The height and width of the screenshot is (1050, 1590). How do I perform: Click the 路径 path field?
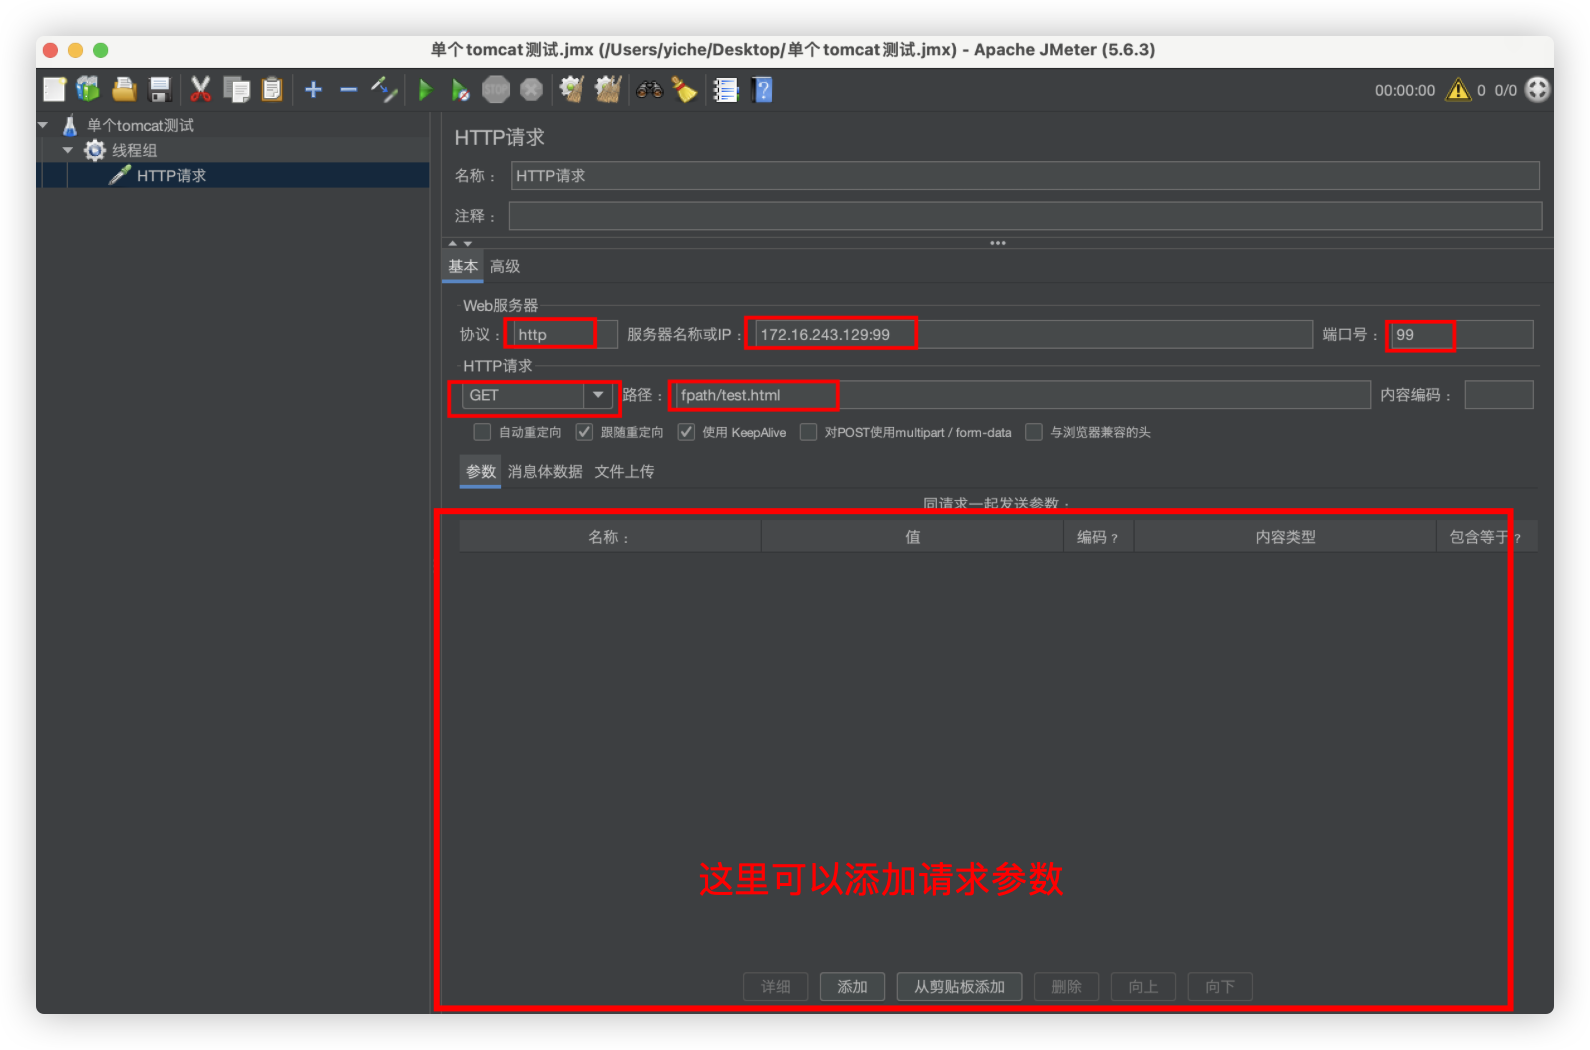coord(1020,395)
